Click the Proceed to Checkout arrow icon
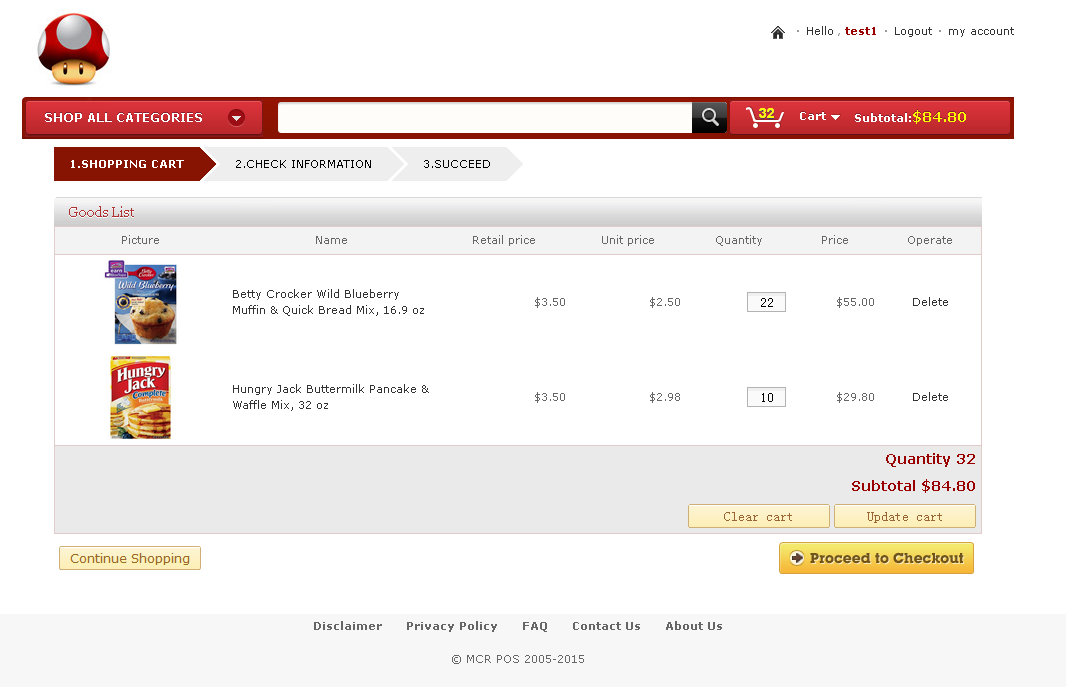The image size is (1066, 687). (x=797, y=558)
